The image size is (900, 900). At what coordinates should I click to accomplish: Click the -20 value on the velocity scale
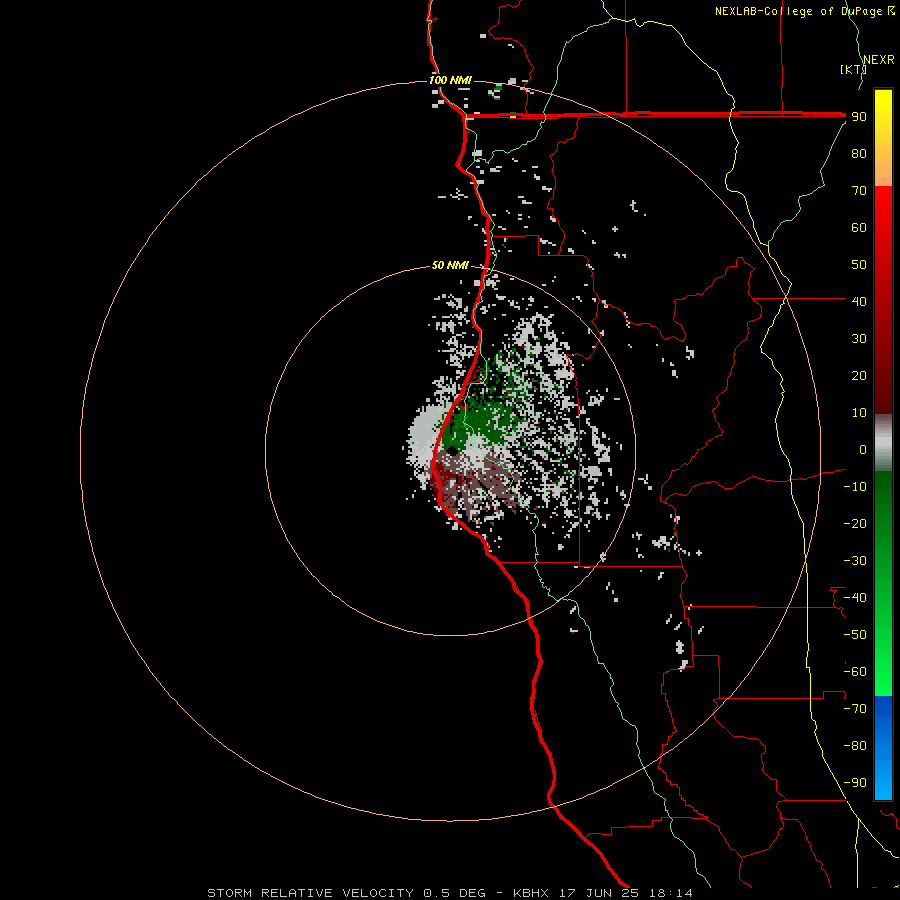(x=855, y=523)
